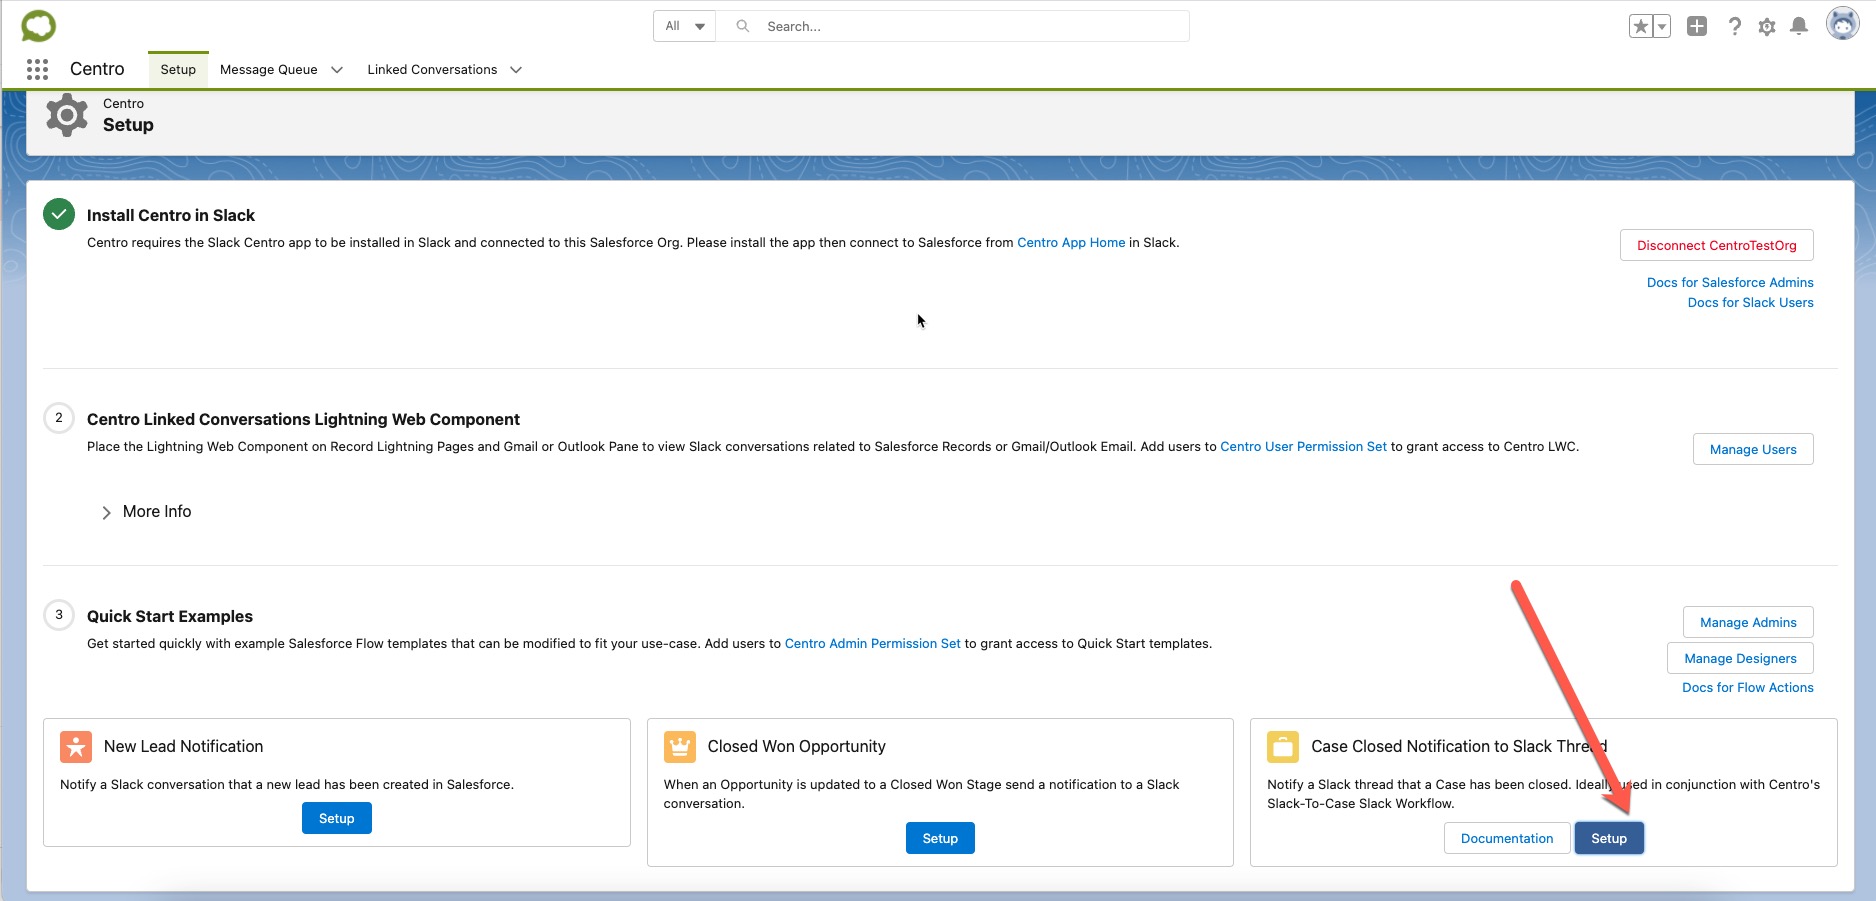The image size is (1876, 901).
Task: Open the App Launcher grid icon
Action: 38,69
